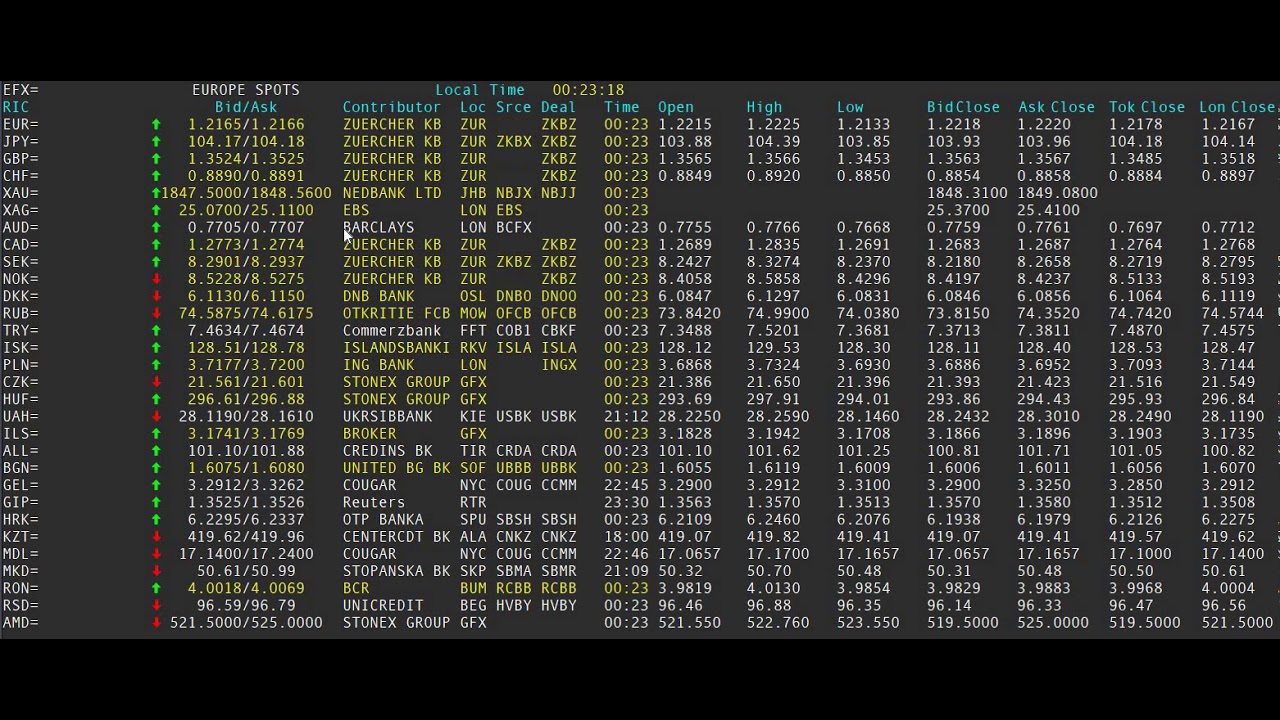Click the EFX= page code

(x=21, y=90)
